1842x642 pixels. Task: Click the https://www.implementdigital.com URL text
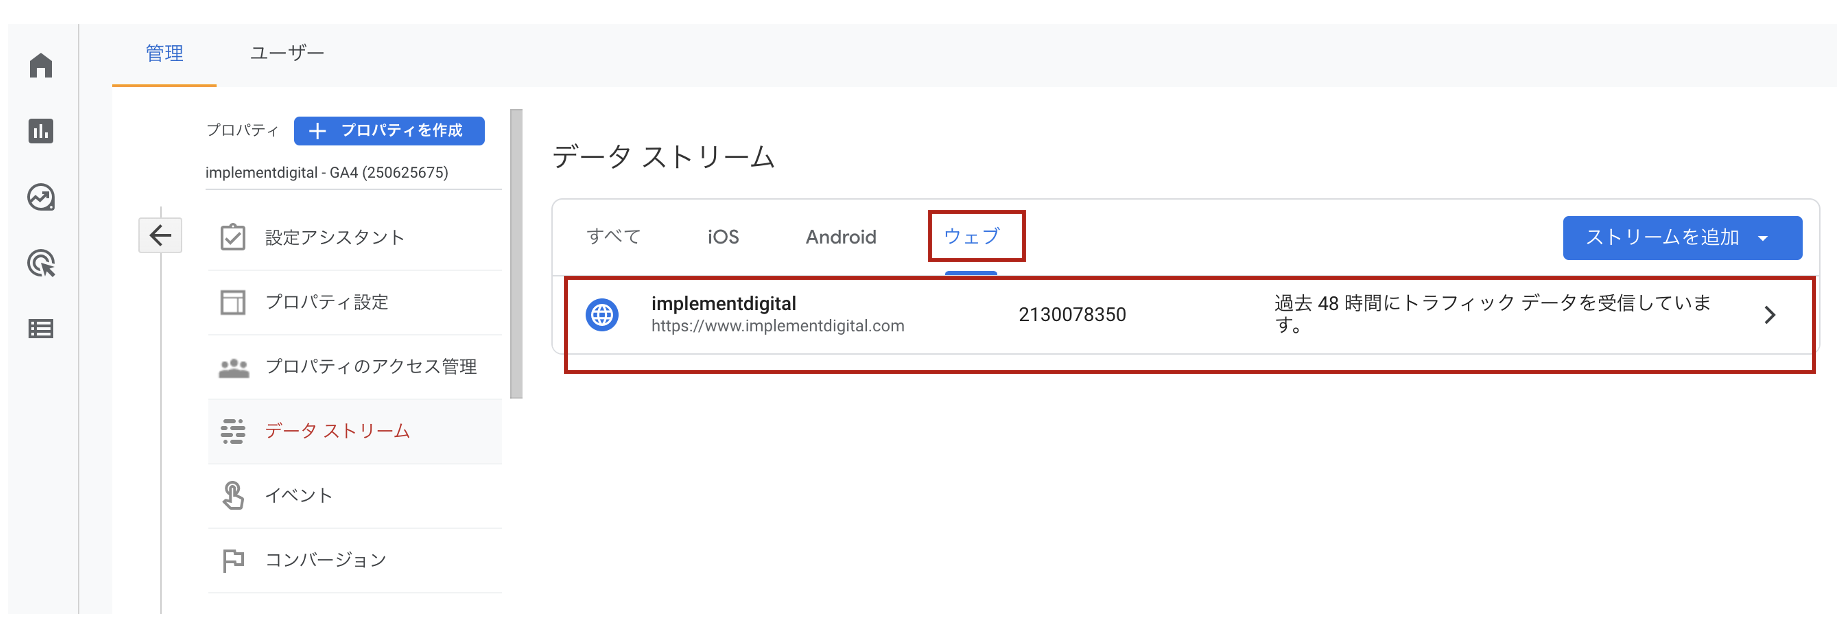click(778, 326)
